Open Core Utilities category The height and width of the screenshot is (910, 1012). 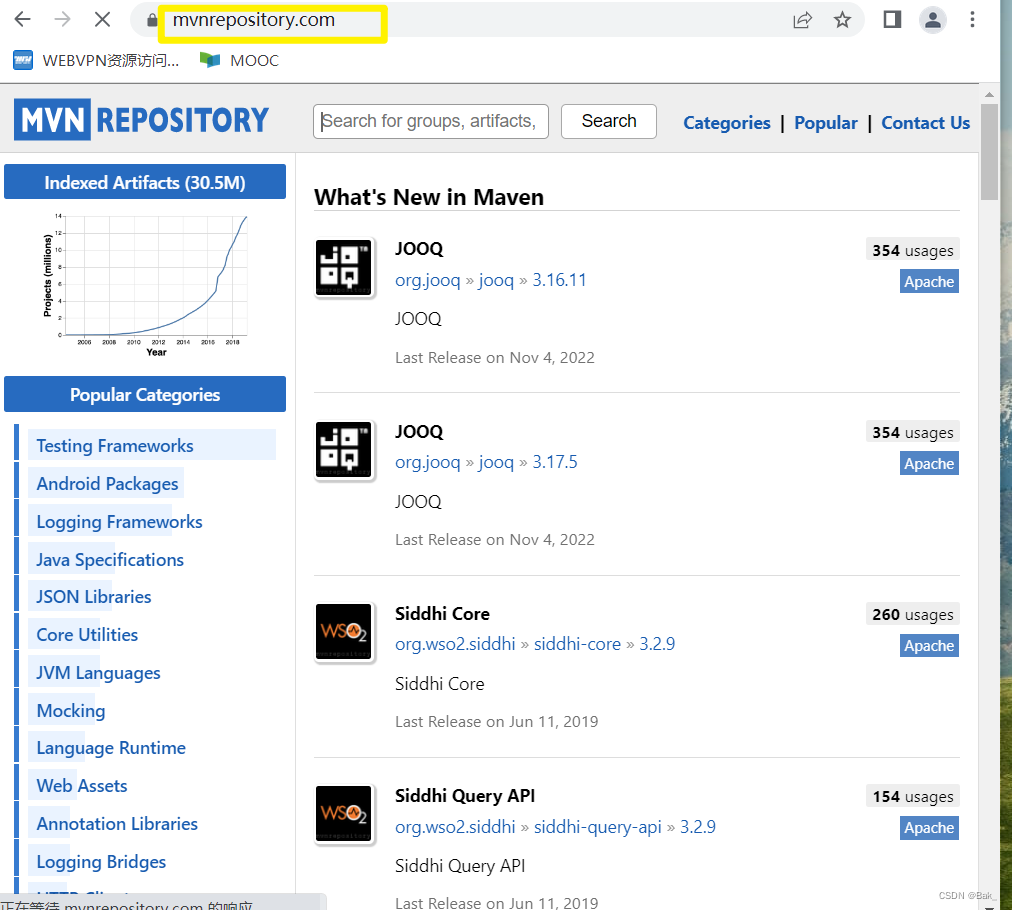(x=87, y=635)
